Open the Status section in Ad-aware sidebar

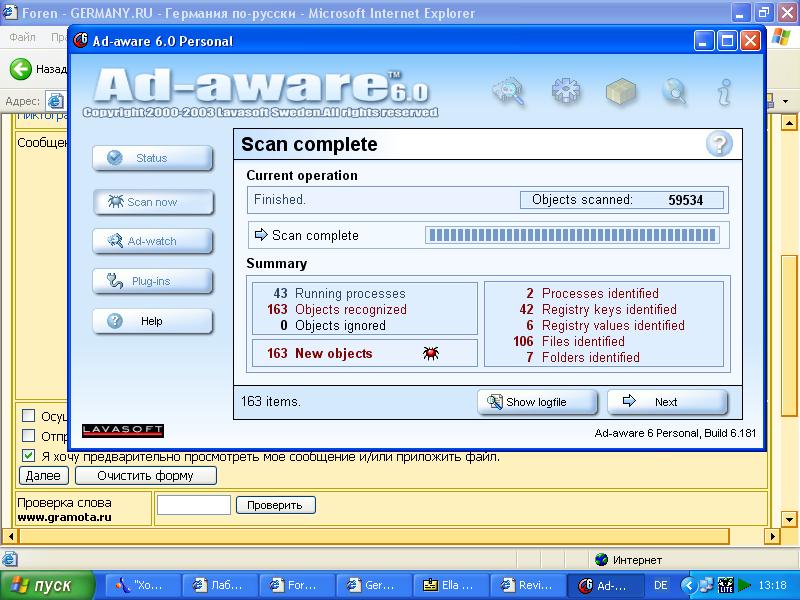(152, 158)
